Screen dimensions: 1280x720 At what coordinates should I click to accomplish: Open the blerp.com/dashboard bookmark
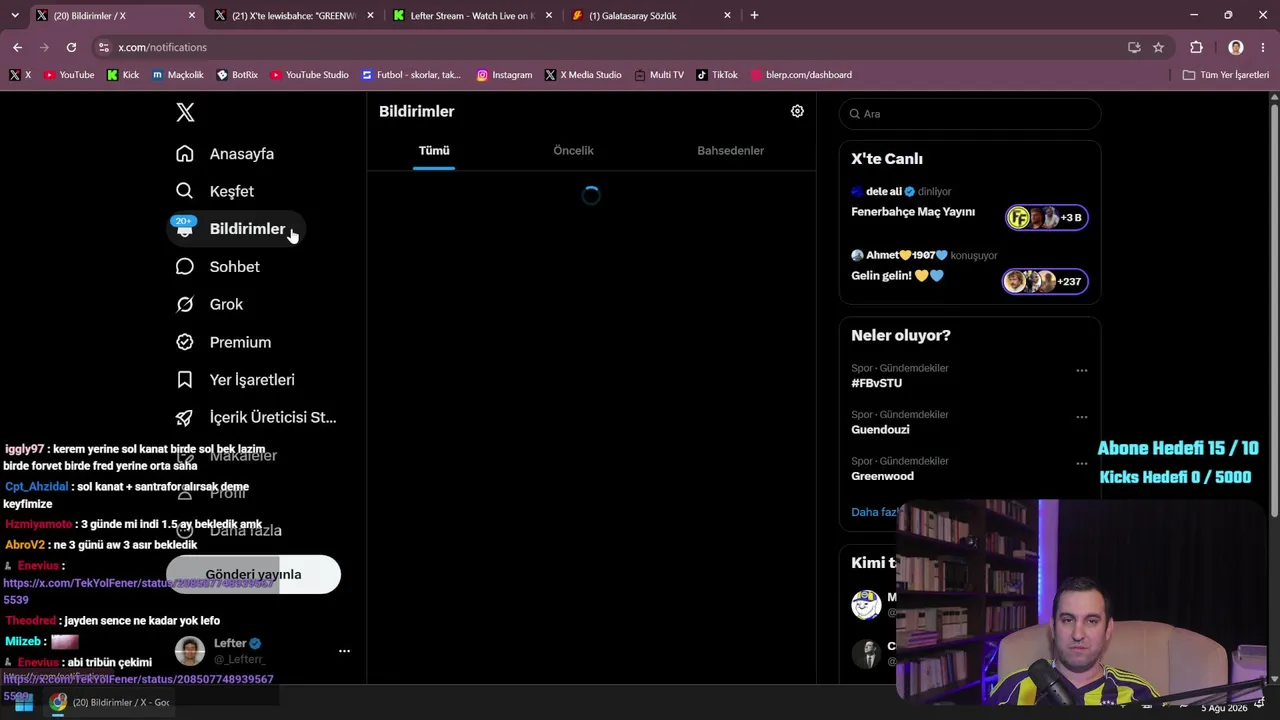coord(801,75)
